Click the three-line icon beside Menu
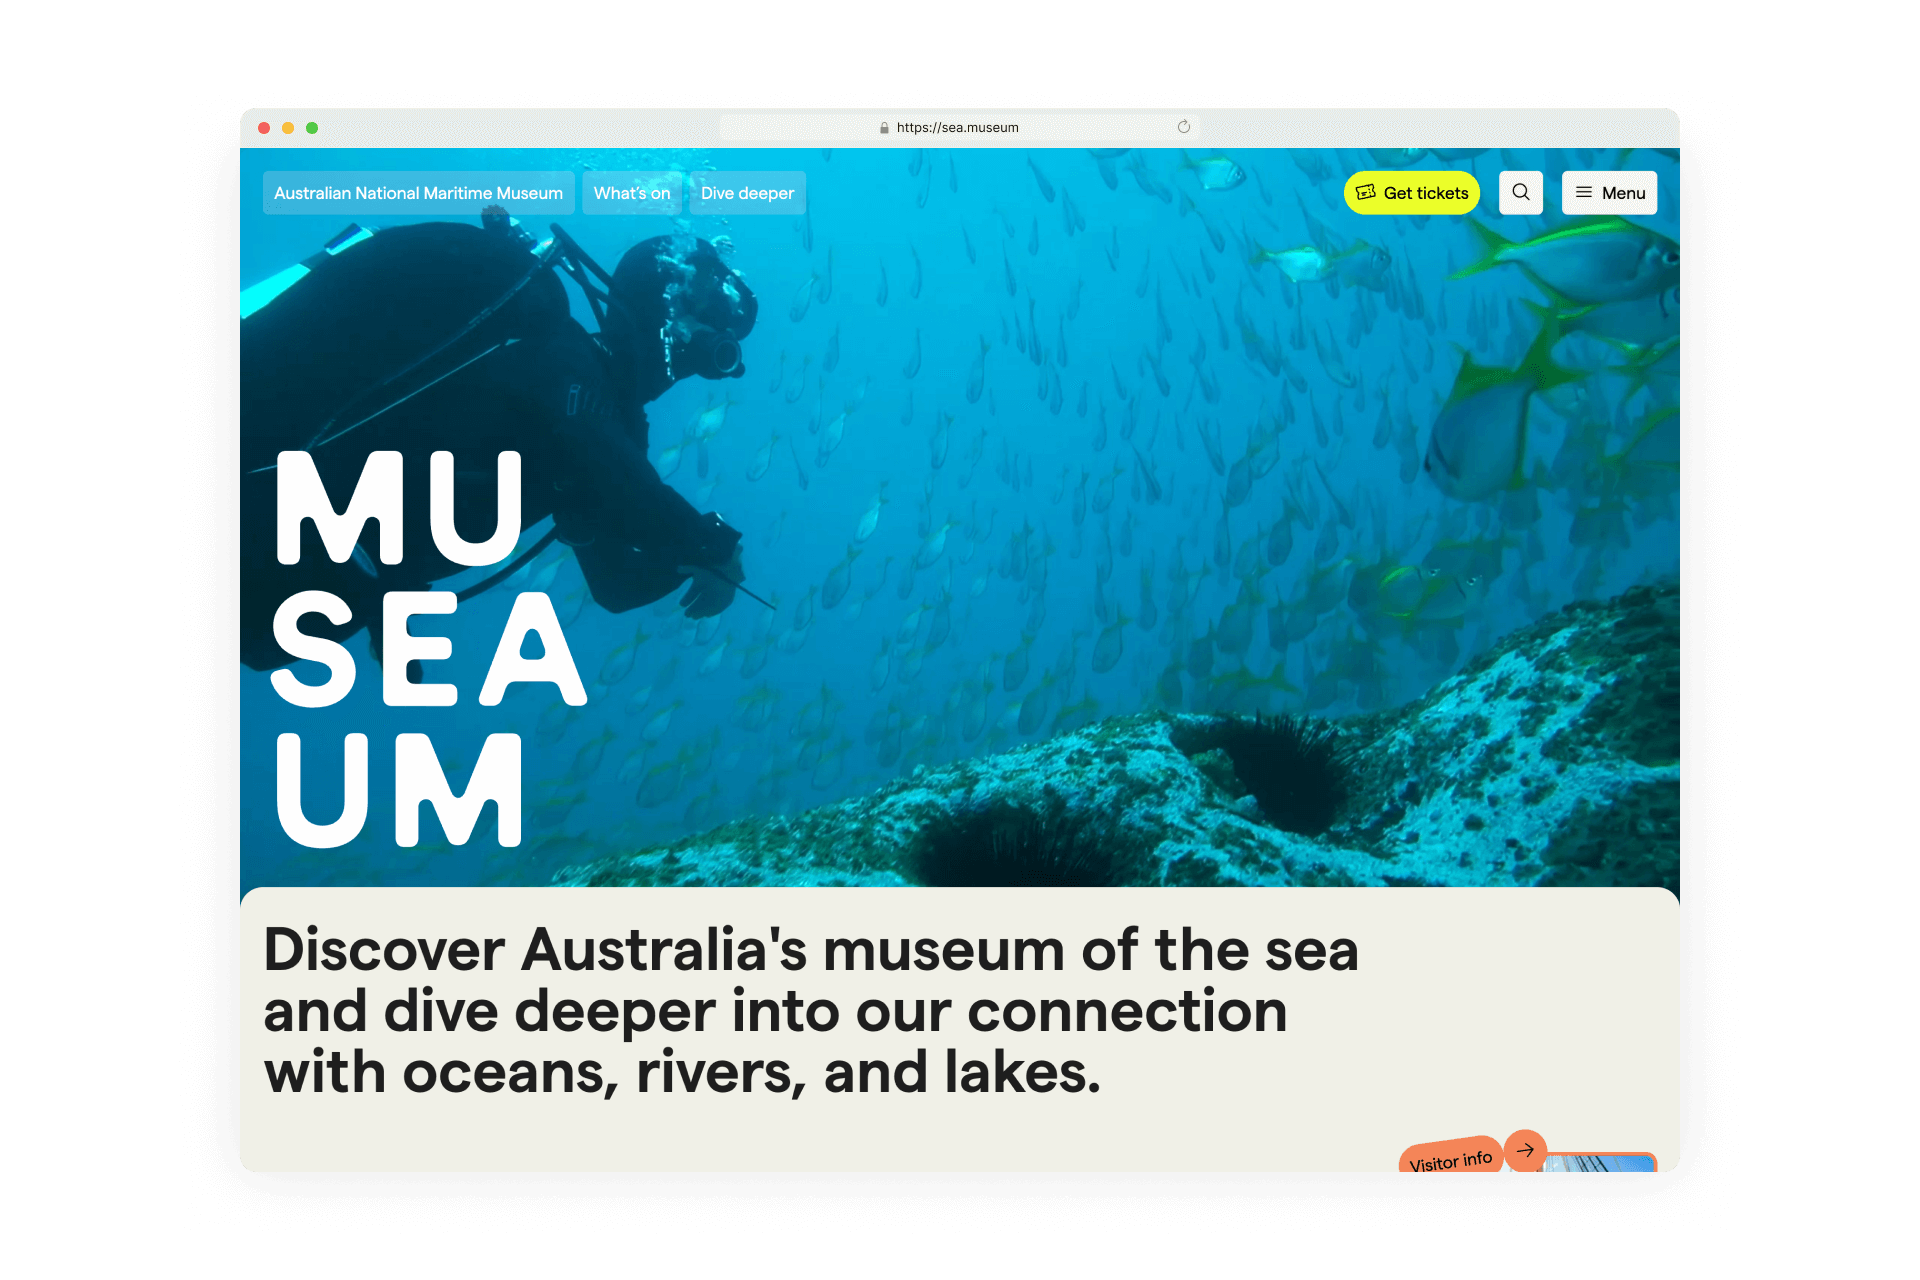The image size is (1920, 1280). (x=1584, y=192)
